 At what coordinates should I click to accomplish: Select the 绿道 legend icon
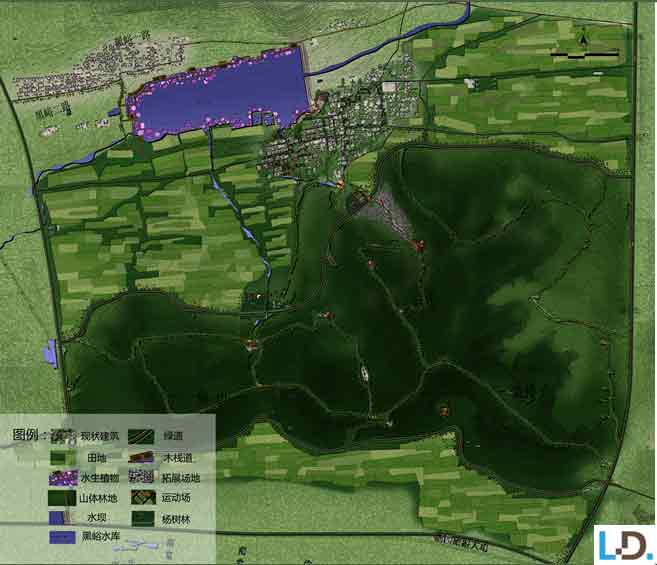[140, 435]
